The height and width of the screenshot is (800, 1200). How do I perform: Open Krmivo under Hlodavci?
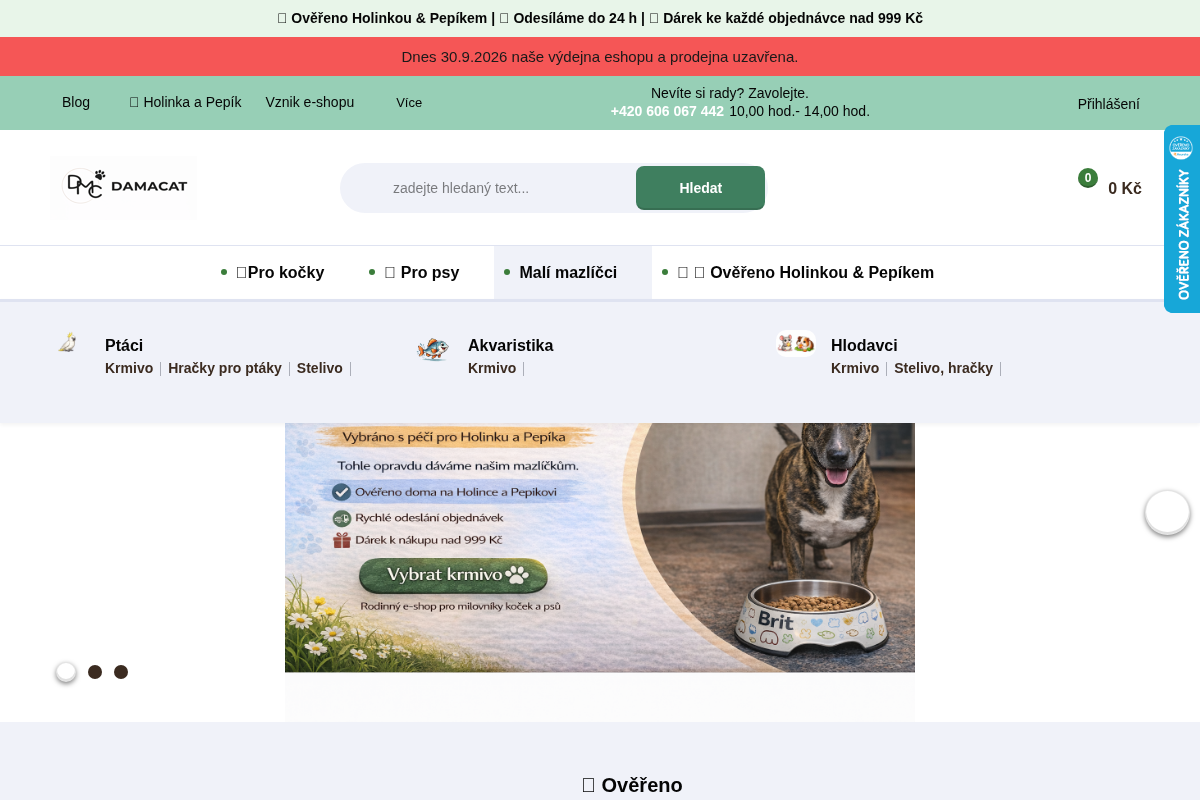(x=855, y=368)
